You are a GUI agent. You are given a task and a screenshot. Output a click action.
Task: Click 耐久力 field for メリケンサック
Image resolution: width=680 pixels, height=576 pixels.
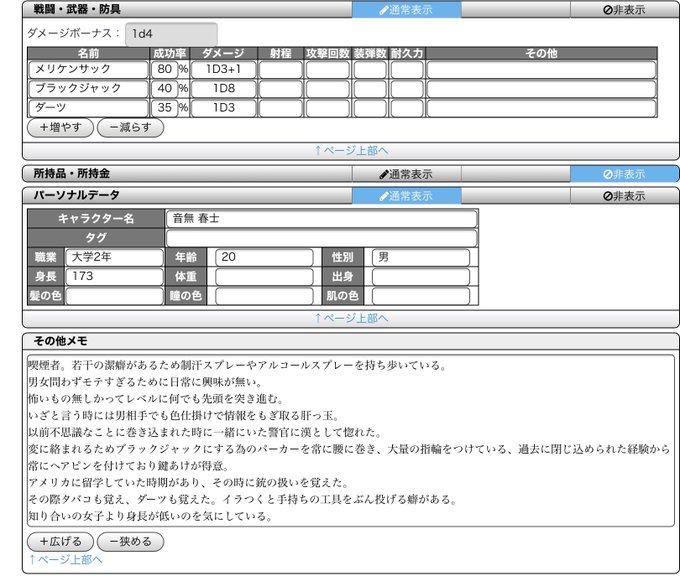pos(407,69)
